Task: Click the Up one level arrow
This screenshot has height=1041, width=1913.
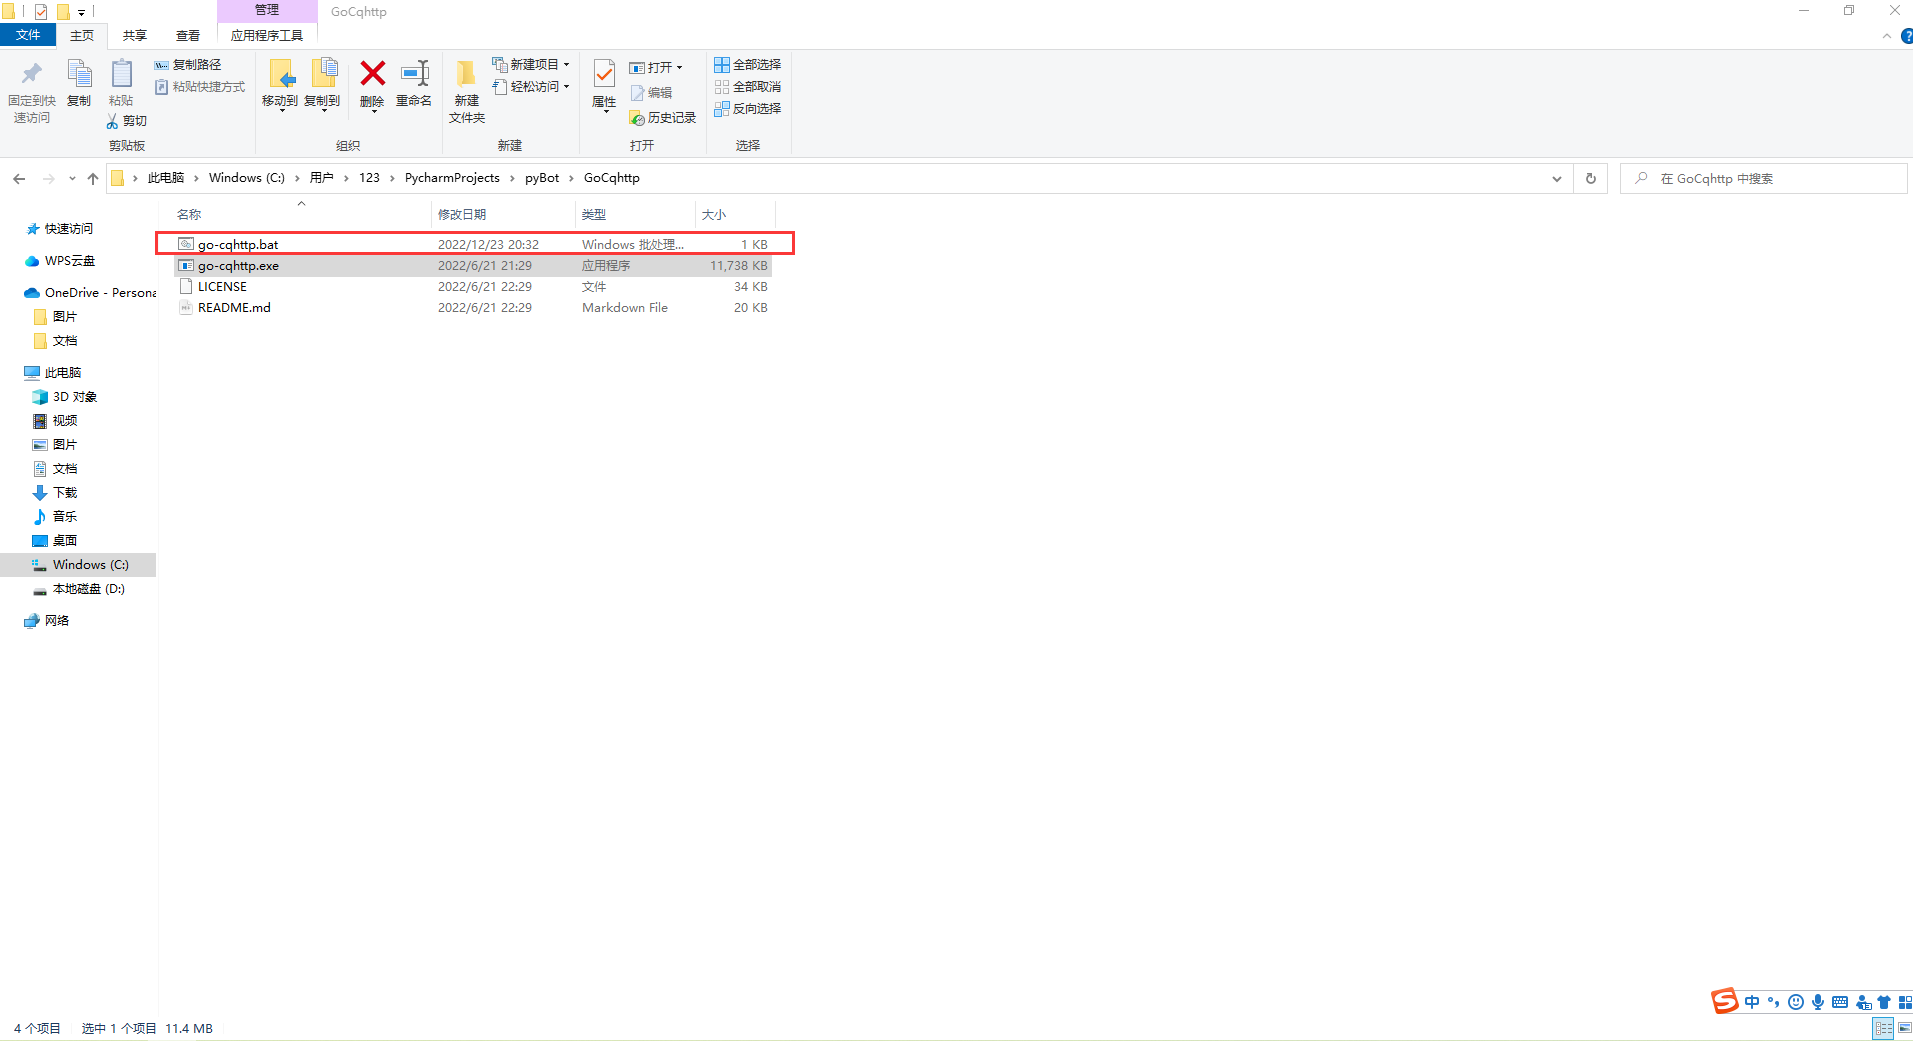Action: 93,179
